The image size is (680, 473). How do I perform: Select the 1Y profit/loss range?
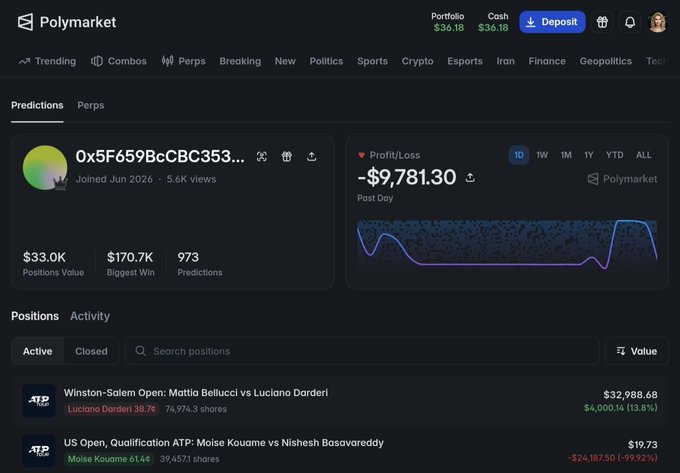(588, 155)
